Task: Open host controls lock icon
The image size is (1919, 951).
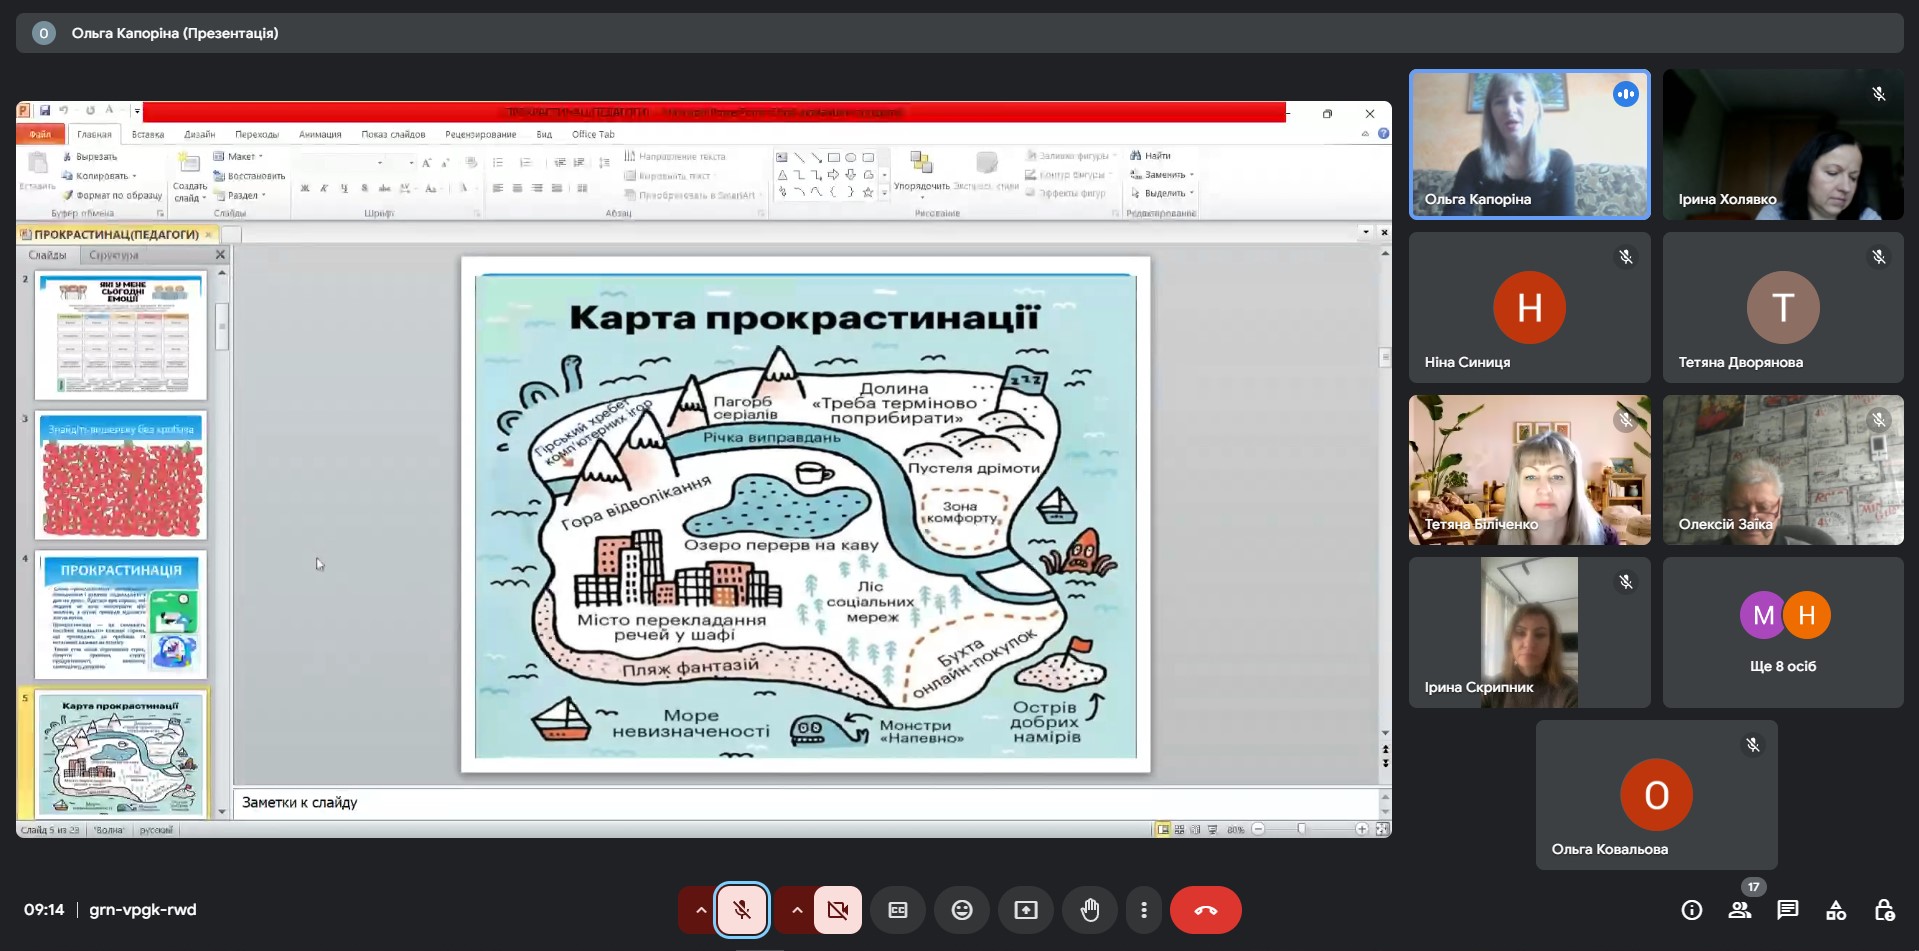Action: click(1884, 910)
